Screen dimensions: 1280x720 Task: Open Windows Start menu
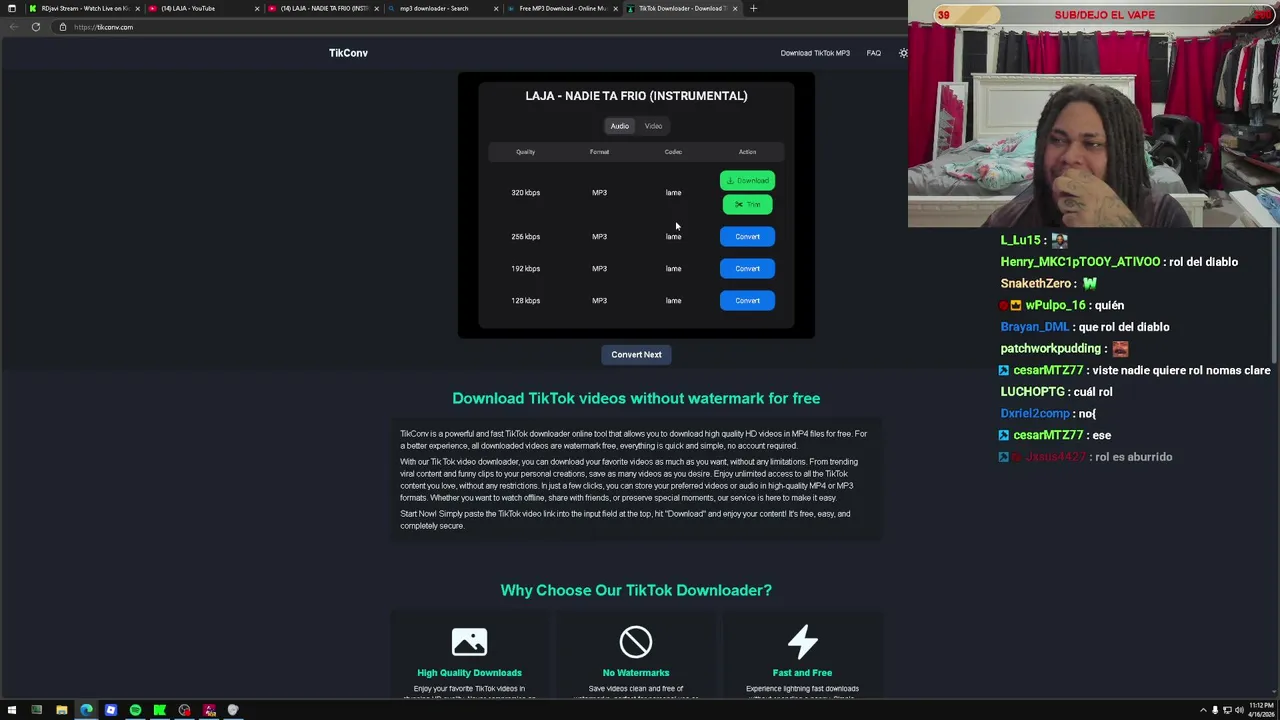tap(12, 710)
